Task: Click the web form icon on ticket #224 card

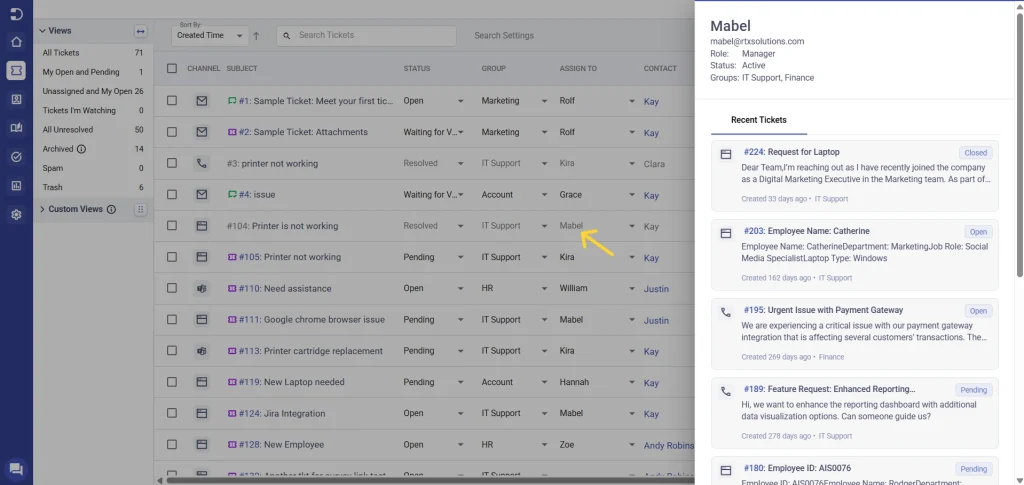Action: [726, 155]
